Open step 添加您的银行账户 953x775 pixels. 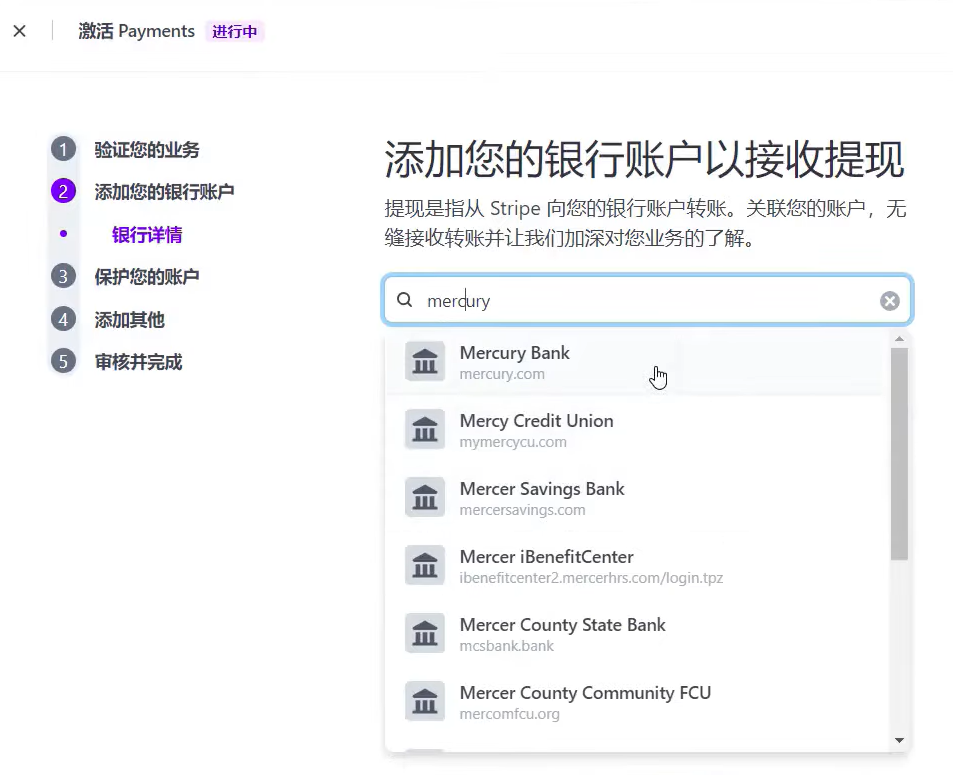click(x=164, y=192)
